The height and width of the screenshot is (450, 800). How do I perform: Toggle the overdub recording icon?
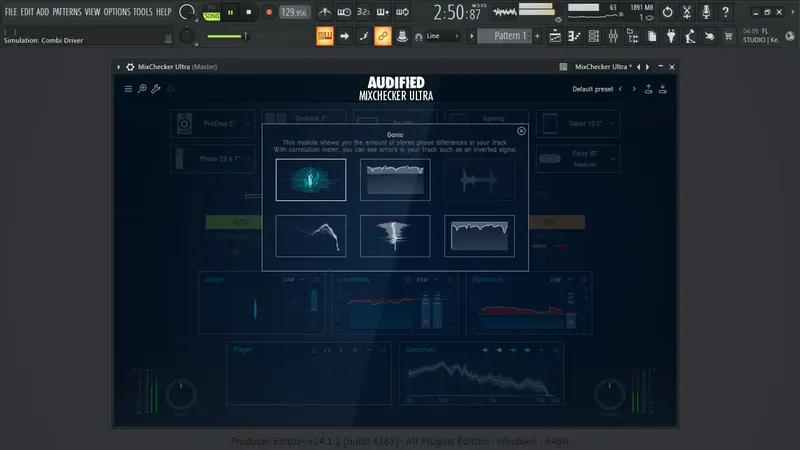point(383,12)
